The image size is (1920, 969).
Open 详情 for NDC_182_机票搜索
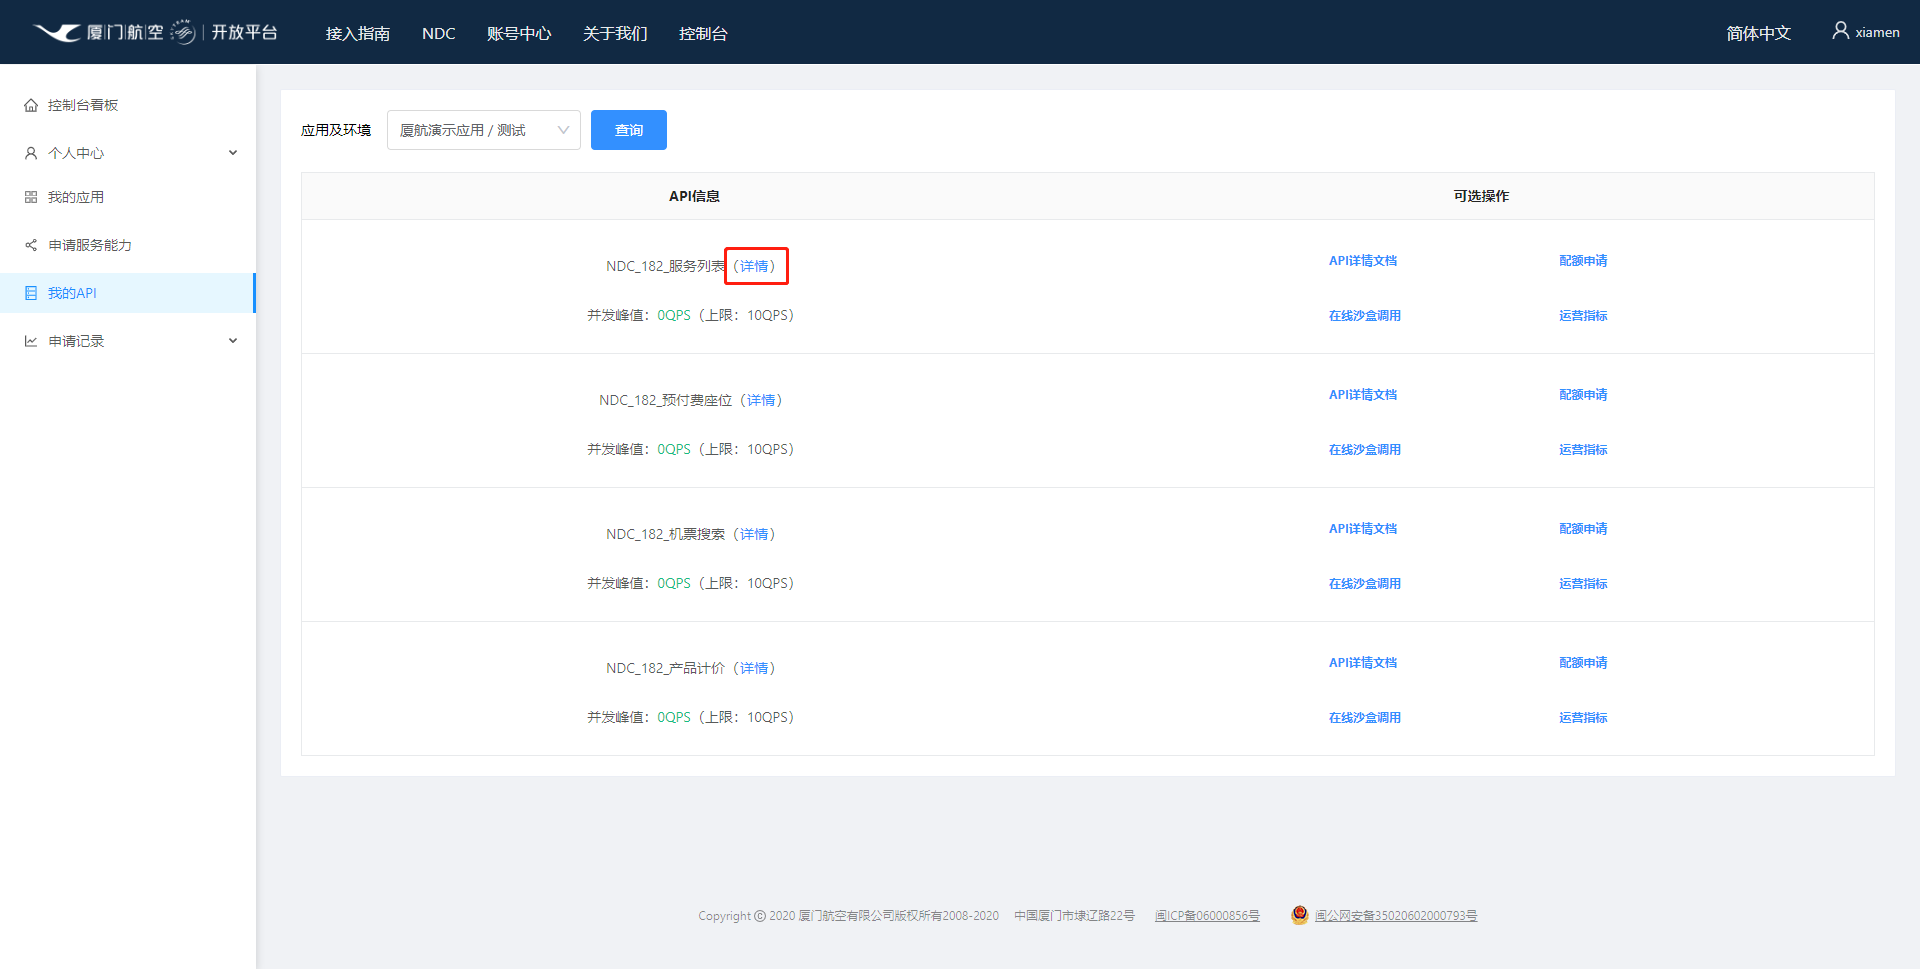point(754,534)
